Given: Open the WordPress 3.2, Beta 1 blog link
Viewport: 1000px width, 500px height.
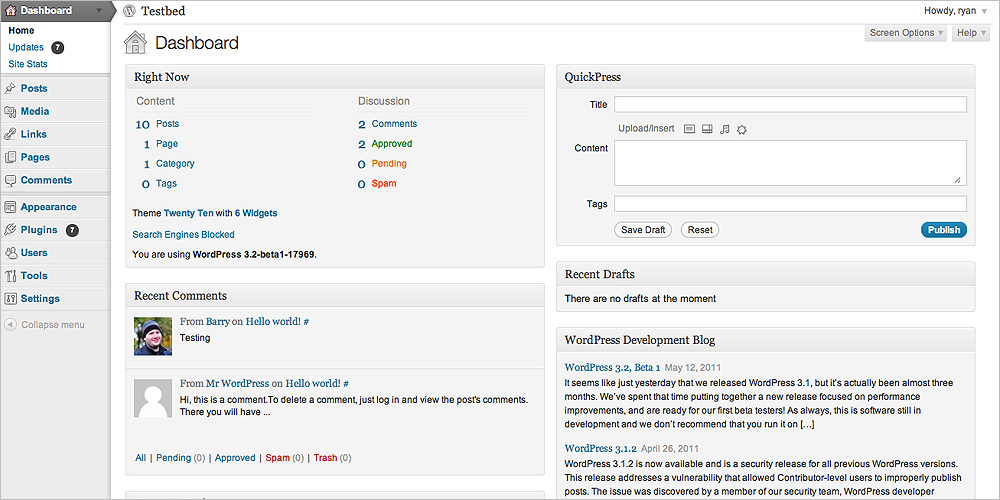Looking at the screenshot, I should (x=612, y=367).
